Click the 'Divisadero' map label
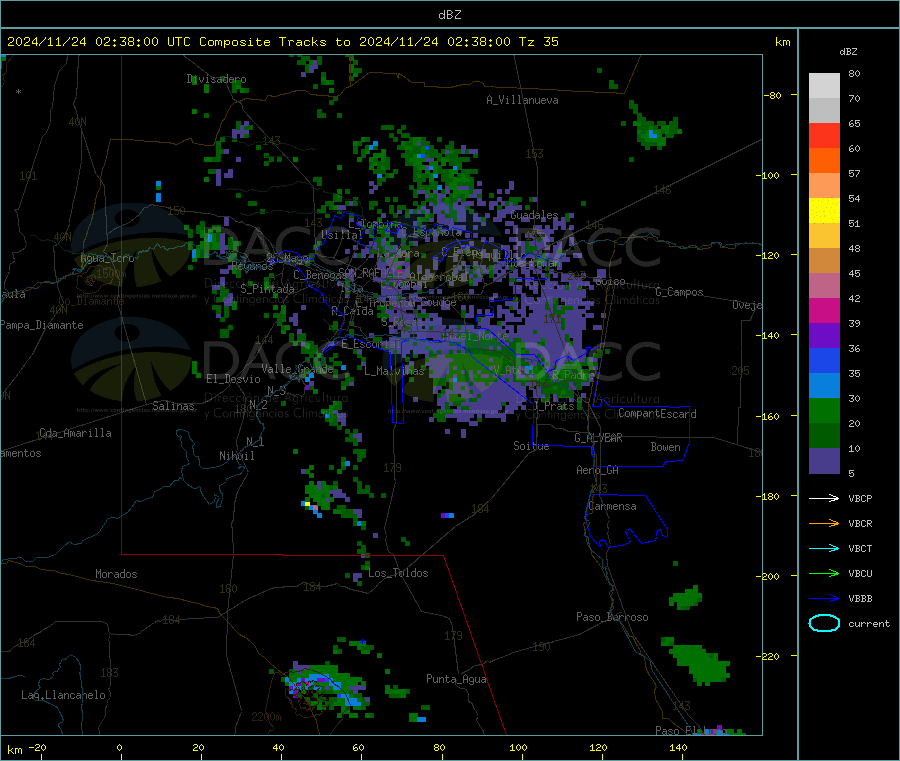 pos(216,79)
